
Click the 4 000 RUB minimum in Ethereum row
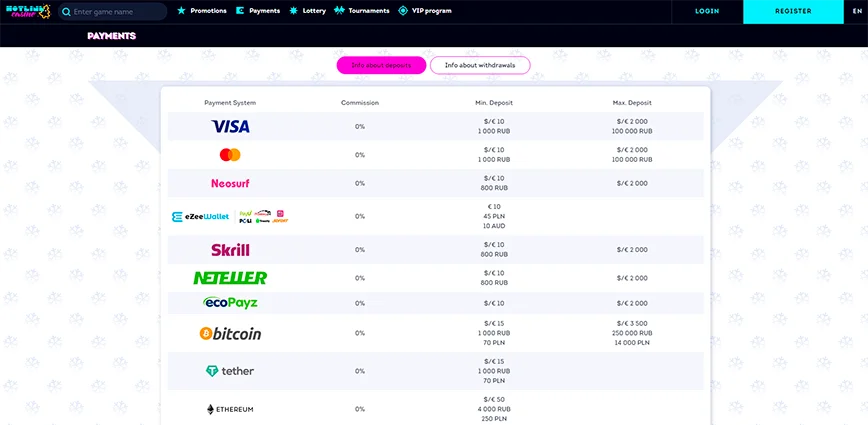click(494, 410)
